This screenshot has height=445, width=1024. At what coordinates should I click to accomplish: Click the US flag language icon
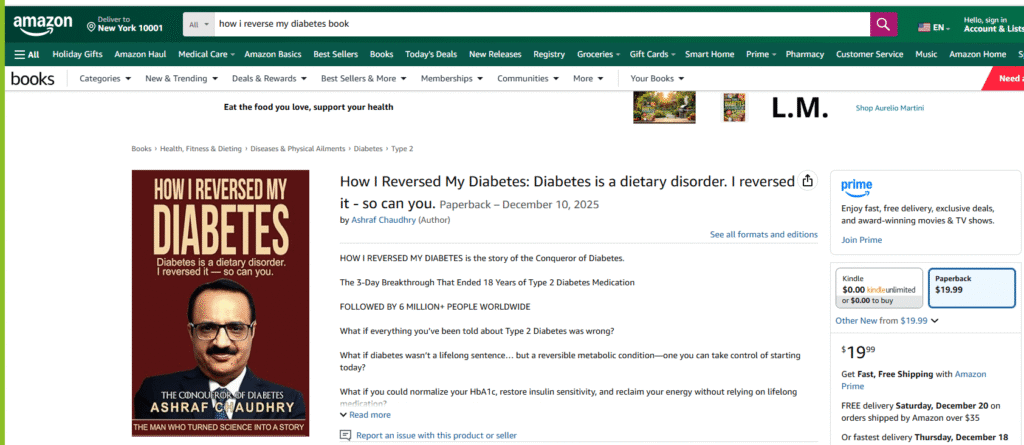coord(923,27)
